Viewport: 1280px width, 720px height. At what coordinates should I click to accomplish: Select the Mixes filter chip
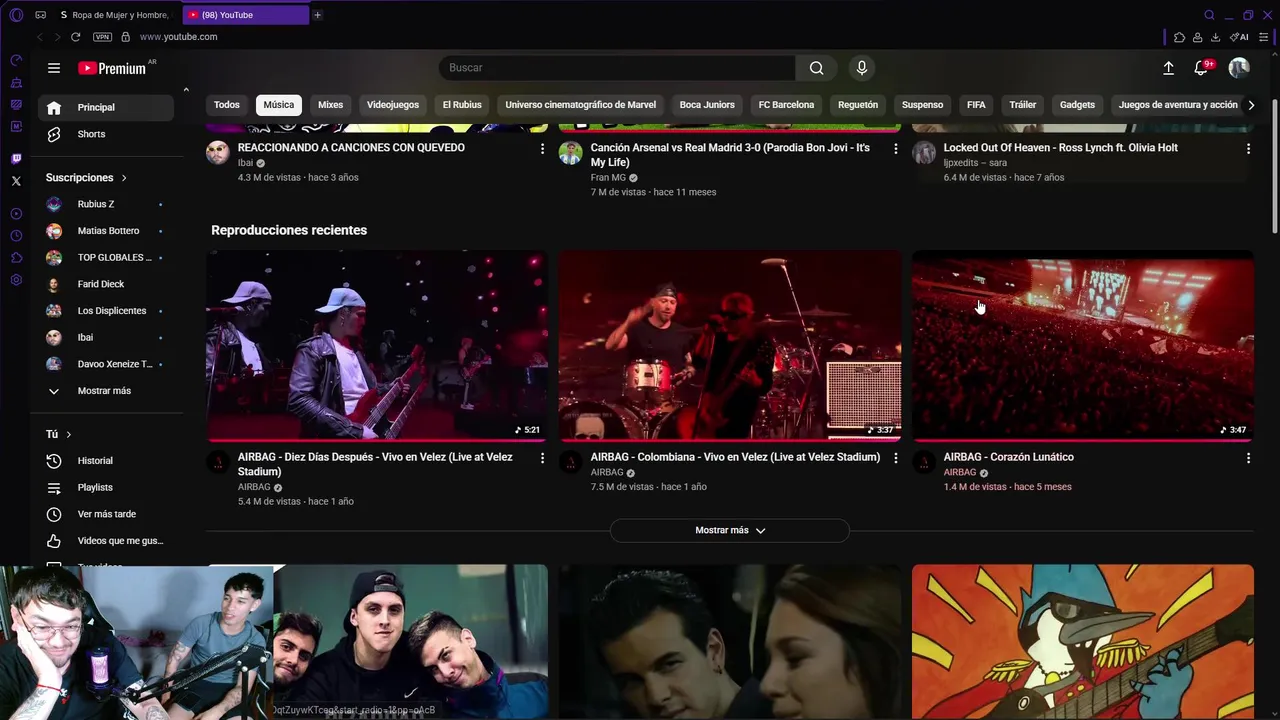[331, 105]
